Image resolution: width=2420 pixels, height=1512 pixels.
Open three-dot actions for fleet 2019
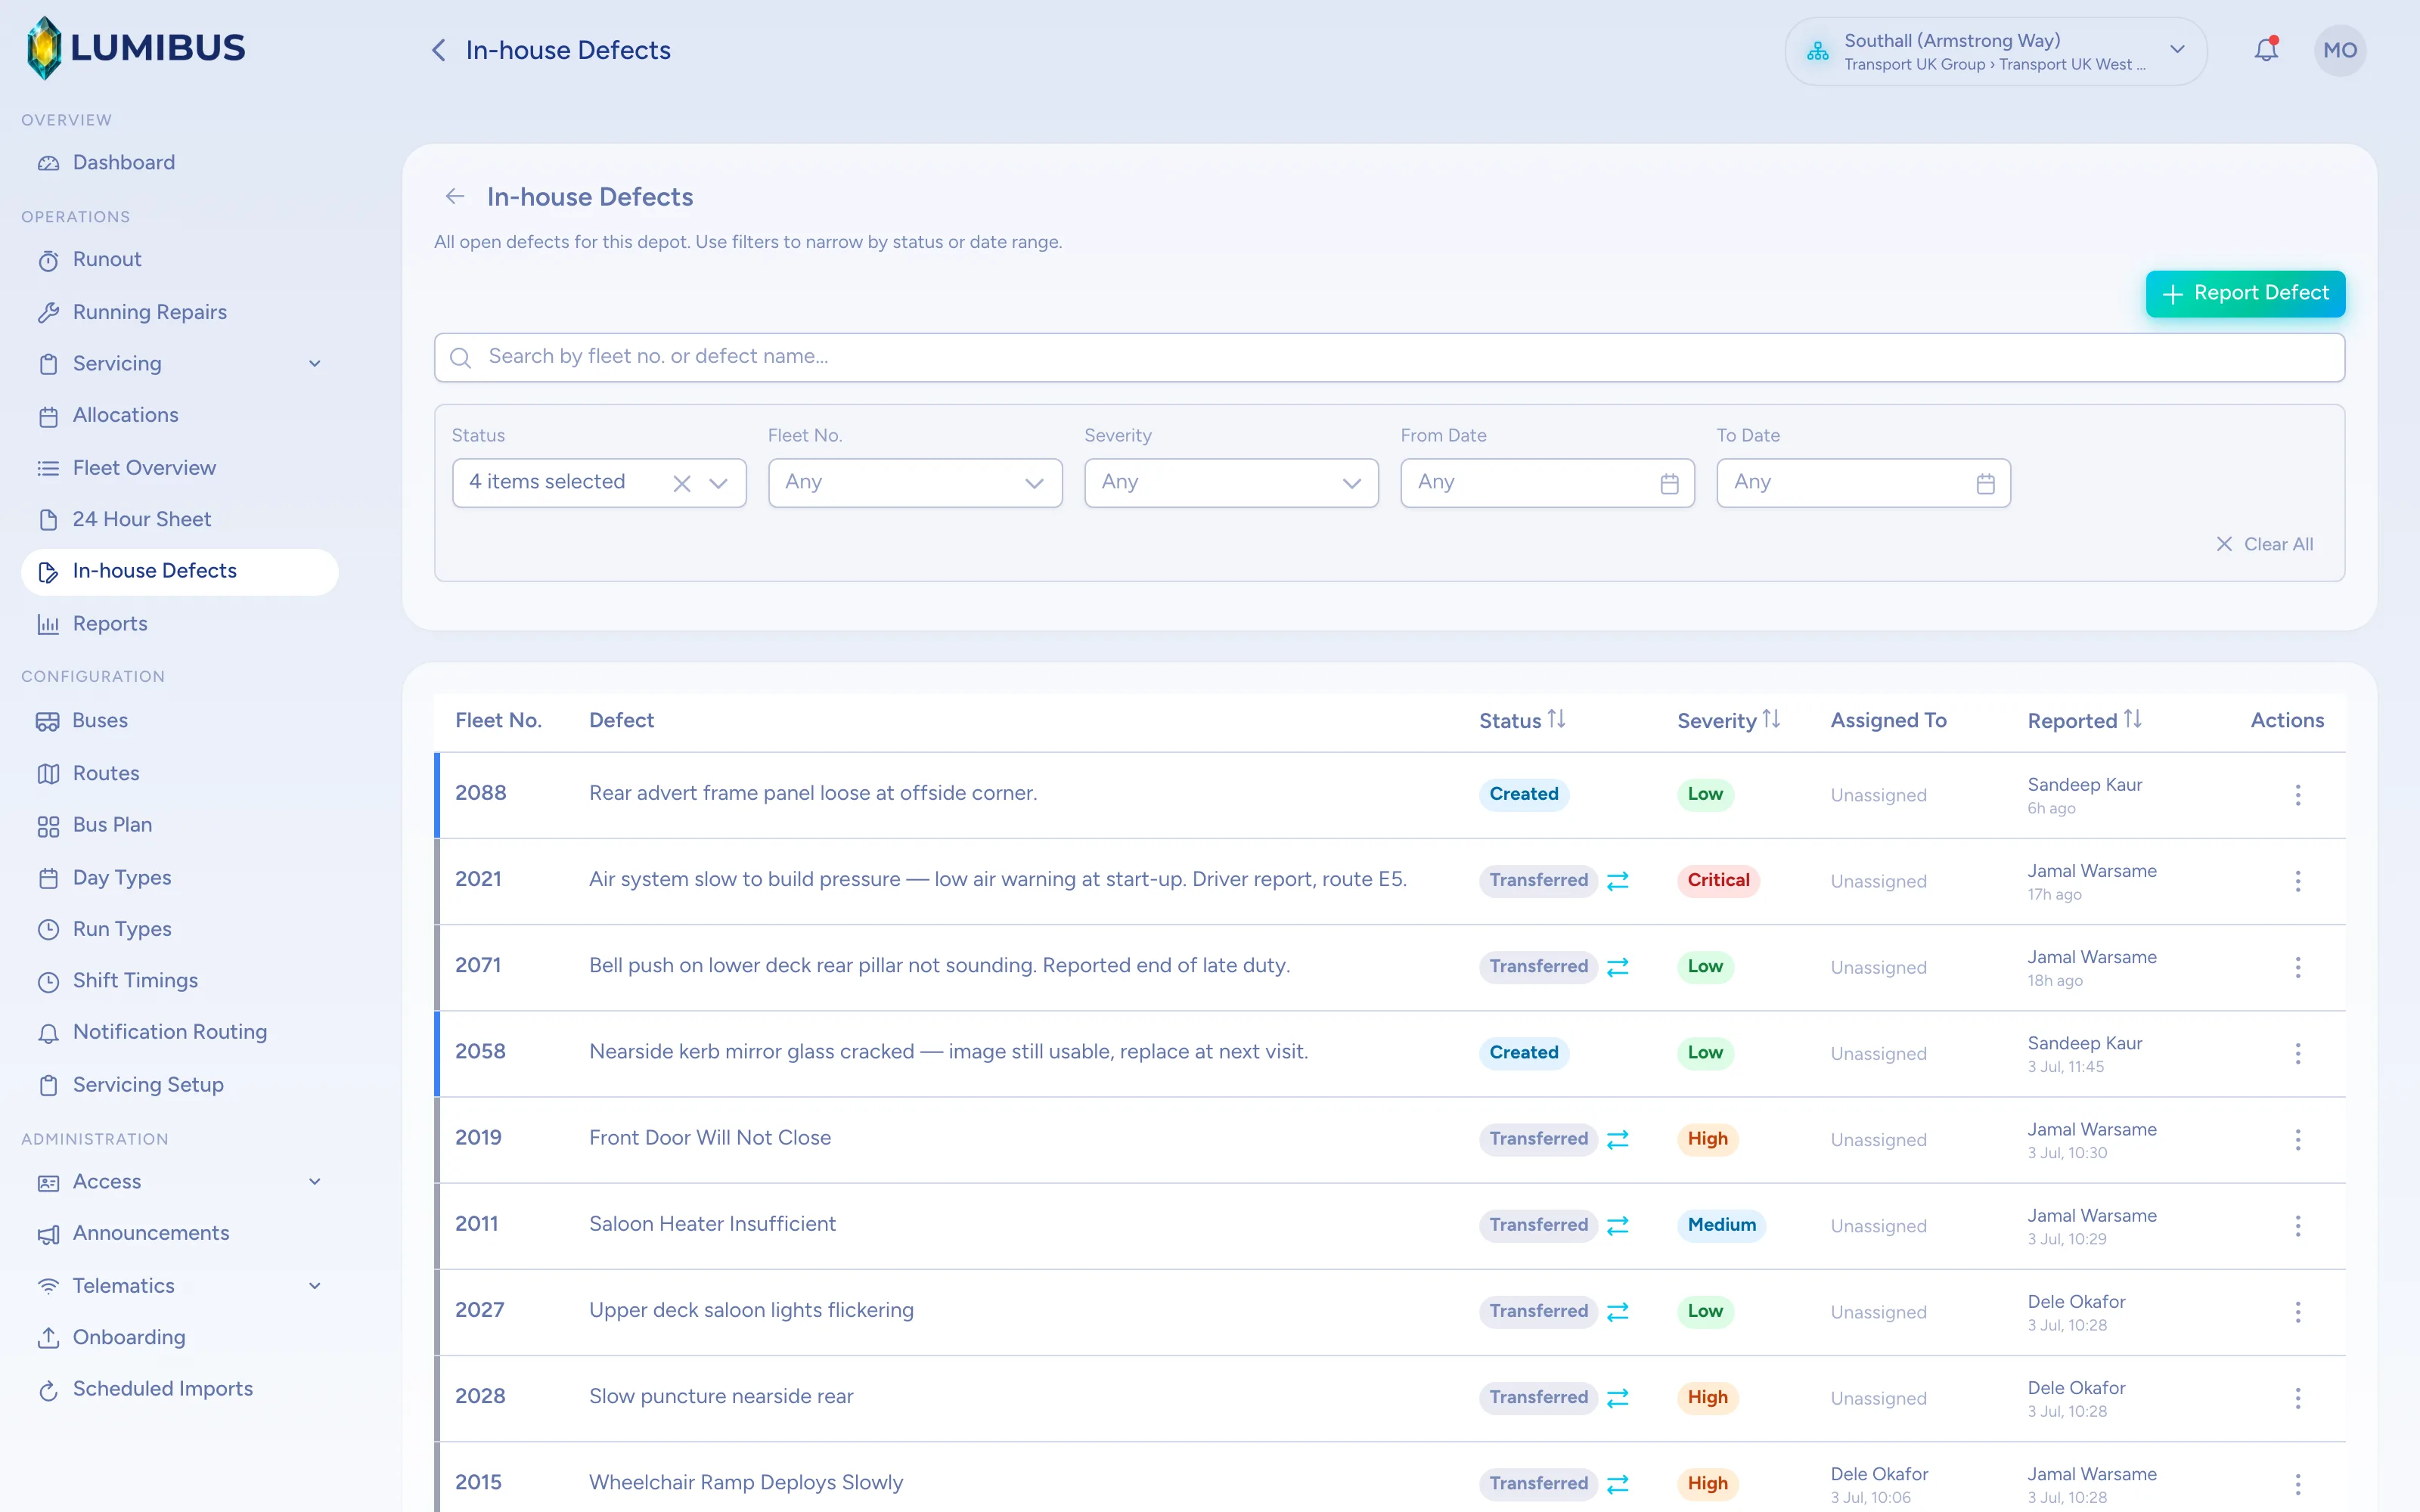point(2298,1140)
